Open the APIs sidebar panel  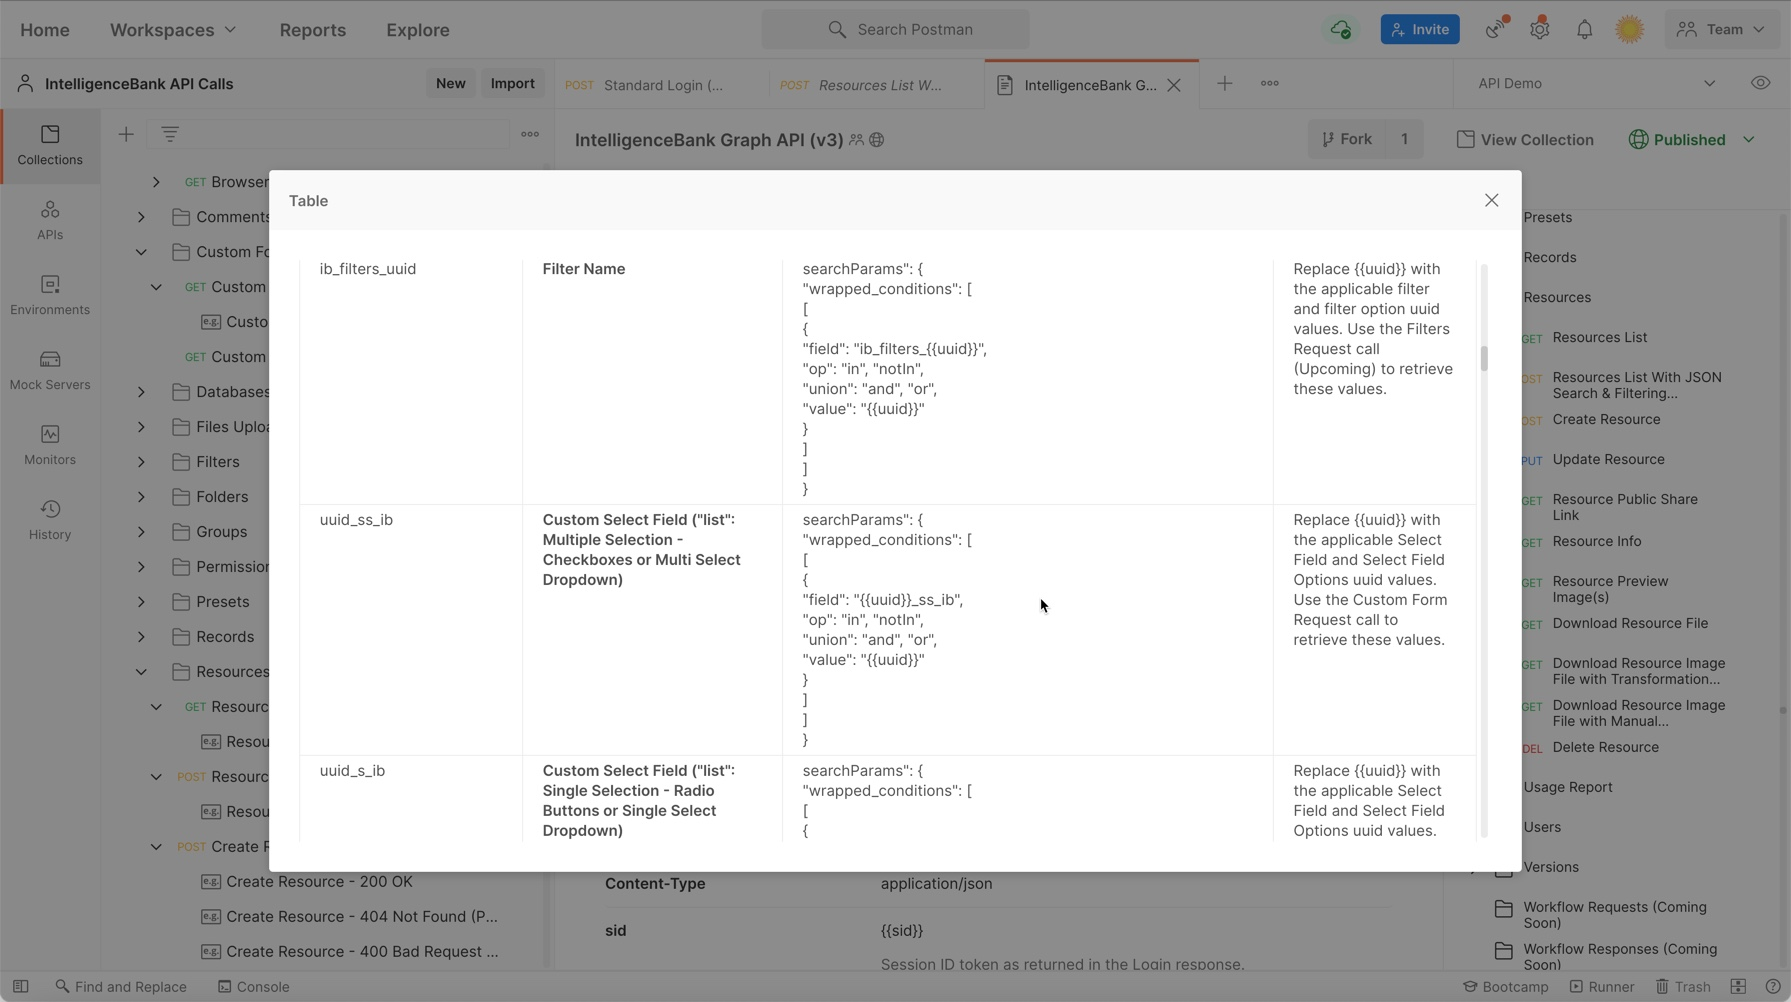(50, 221)
